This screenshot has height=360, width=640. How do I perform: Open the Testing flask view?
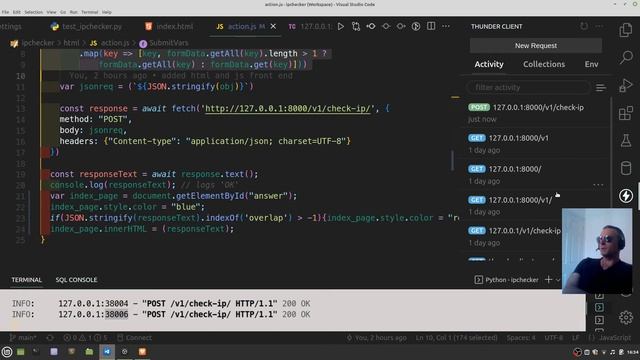pos(626,140)
